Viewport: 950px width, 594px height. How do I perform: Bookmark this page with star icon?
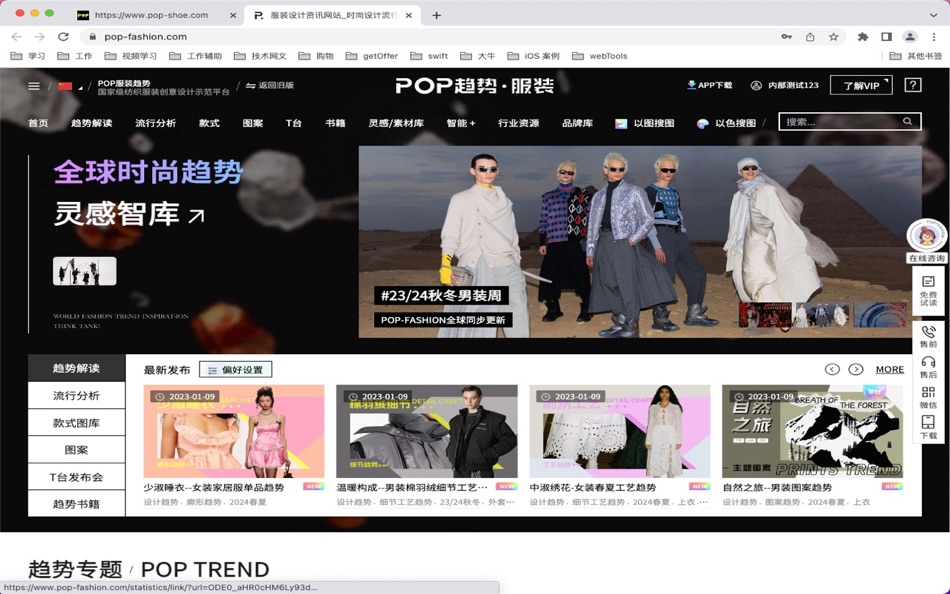834,36
